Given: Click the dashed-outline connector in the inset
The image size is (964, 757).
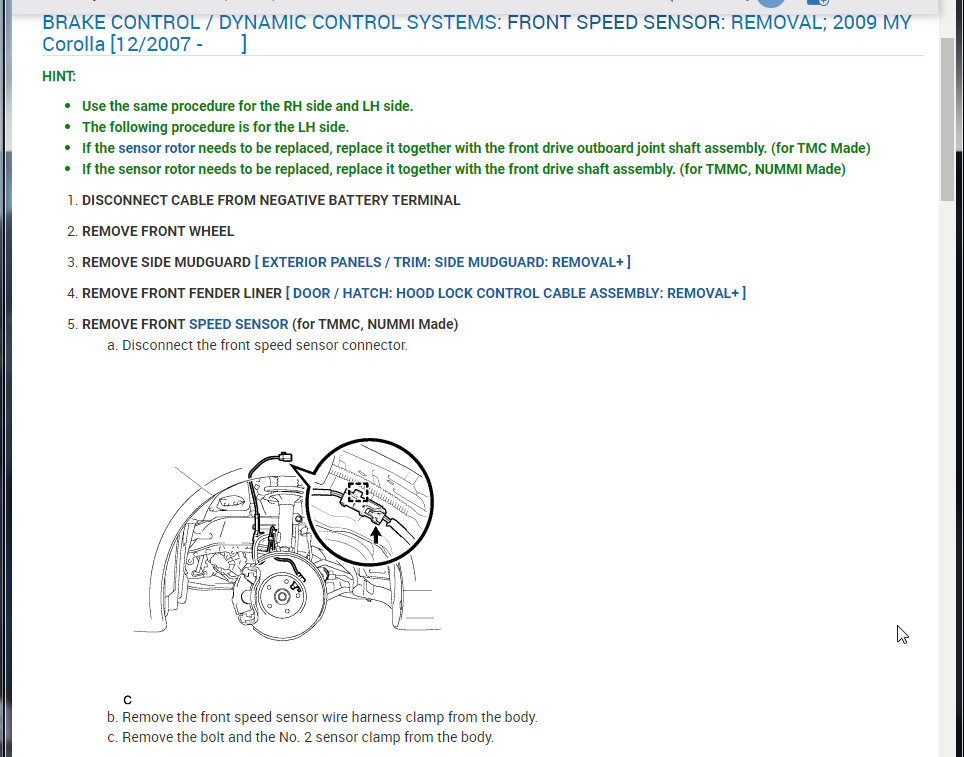Looking at the screenshot, I should (x=358, y=492).
